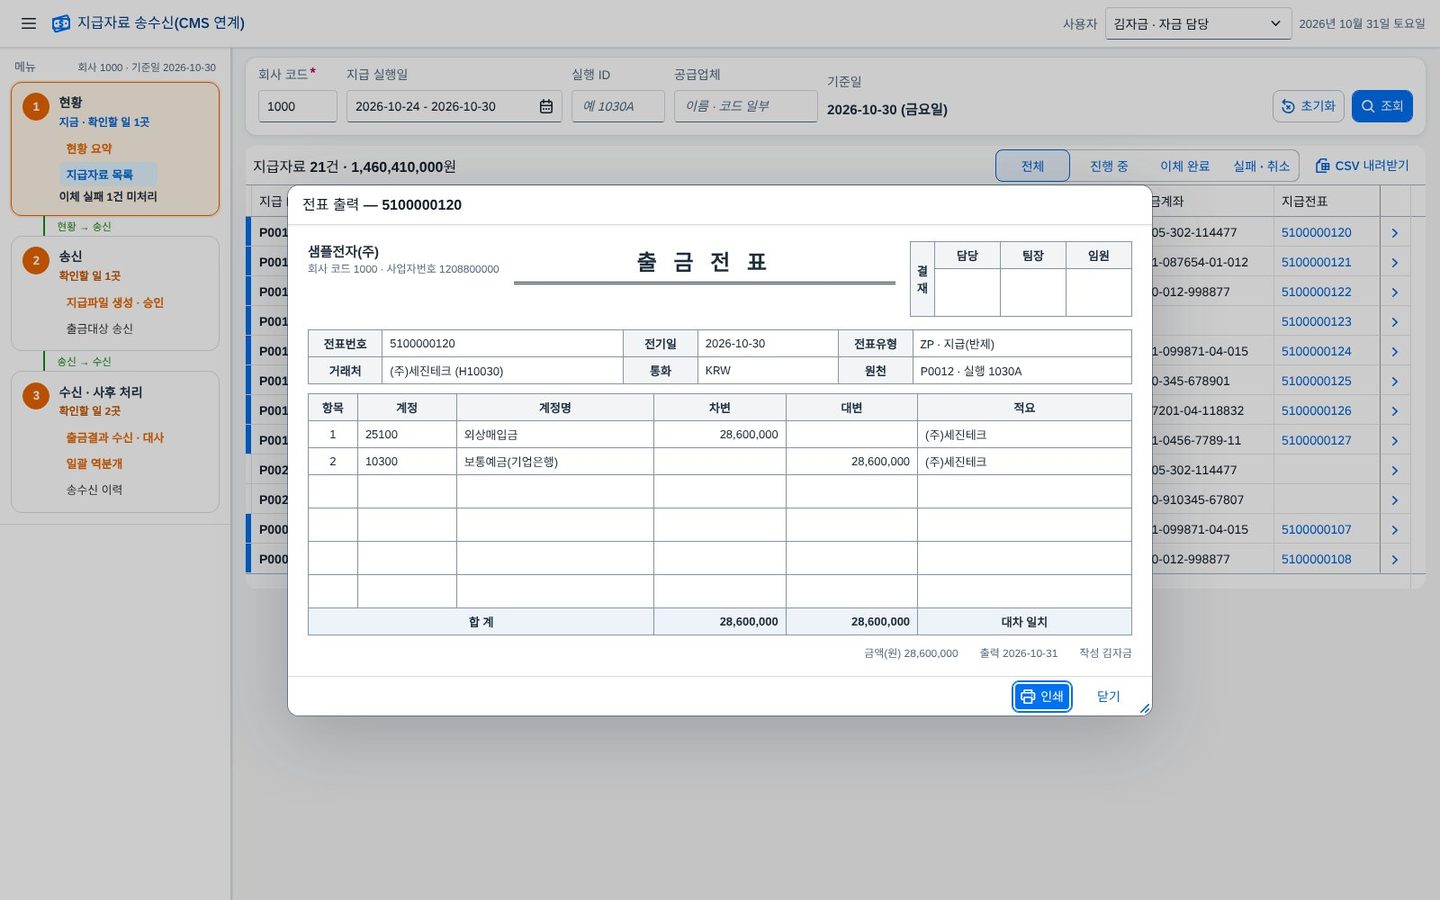
Task: Select sidebar item 일괄 역분개
Action: [94, 464]
